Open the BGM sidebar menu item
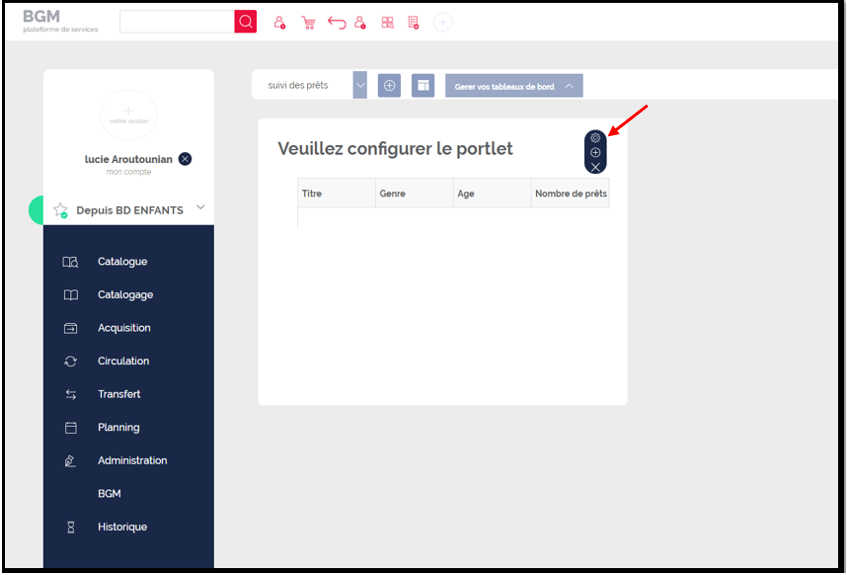The height and width of the screenshot is (575, 847). [x=109, y=494]
